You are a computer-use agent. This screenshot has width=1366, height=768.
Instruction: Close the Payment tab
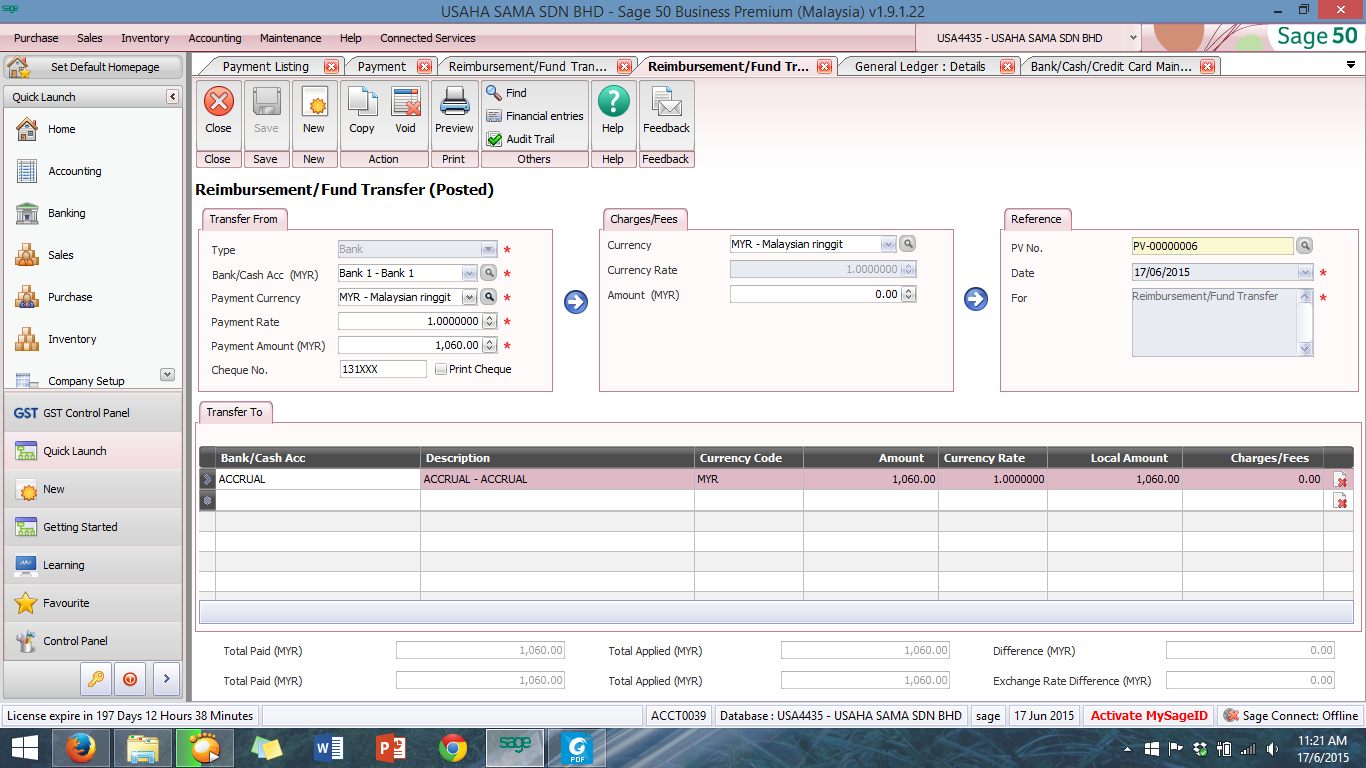[x=424, y=67]
